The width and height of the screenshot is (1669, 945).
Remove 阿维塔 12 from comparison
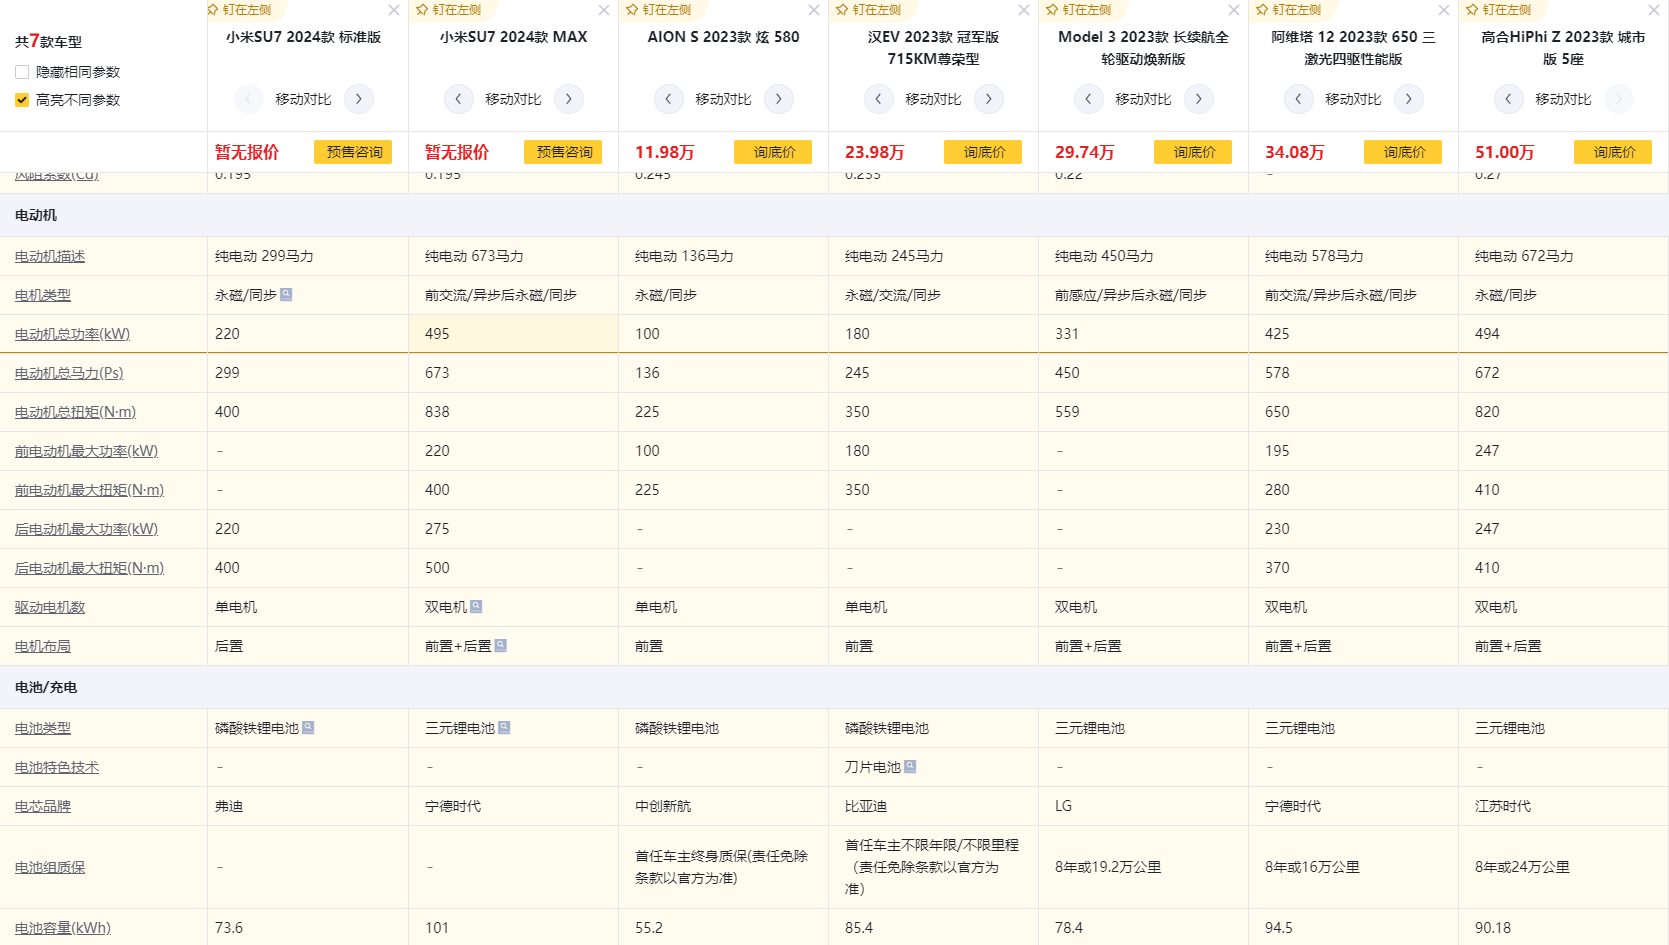(1444, 10)
